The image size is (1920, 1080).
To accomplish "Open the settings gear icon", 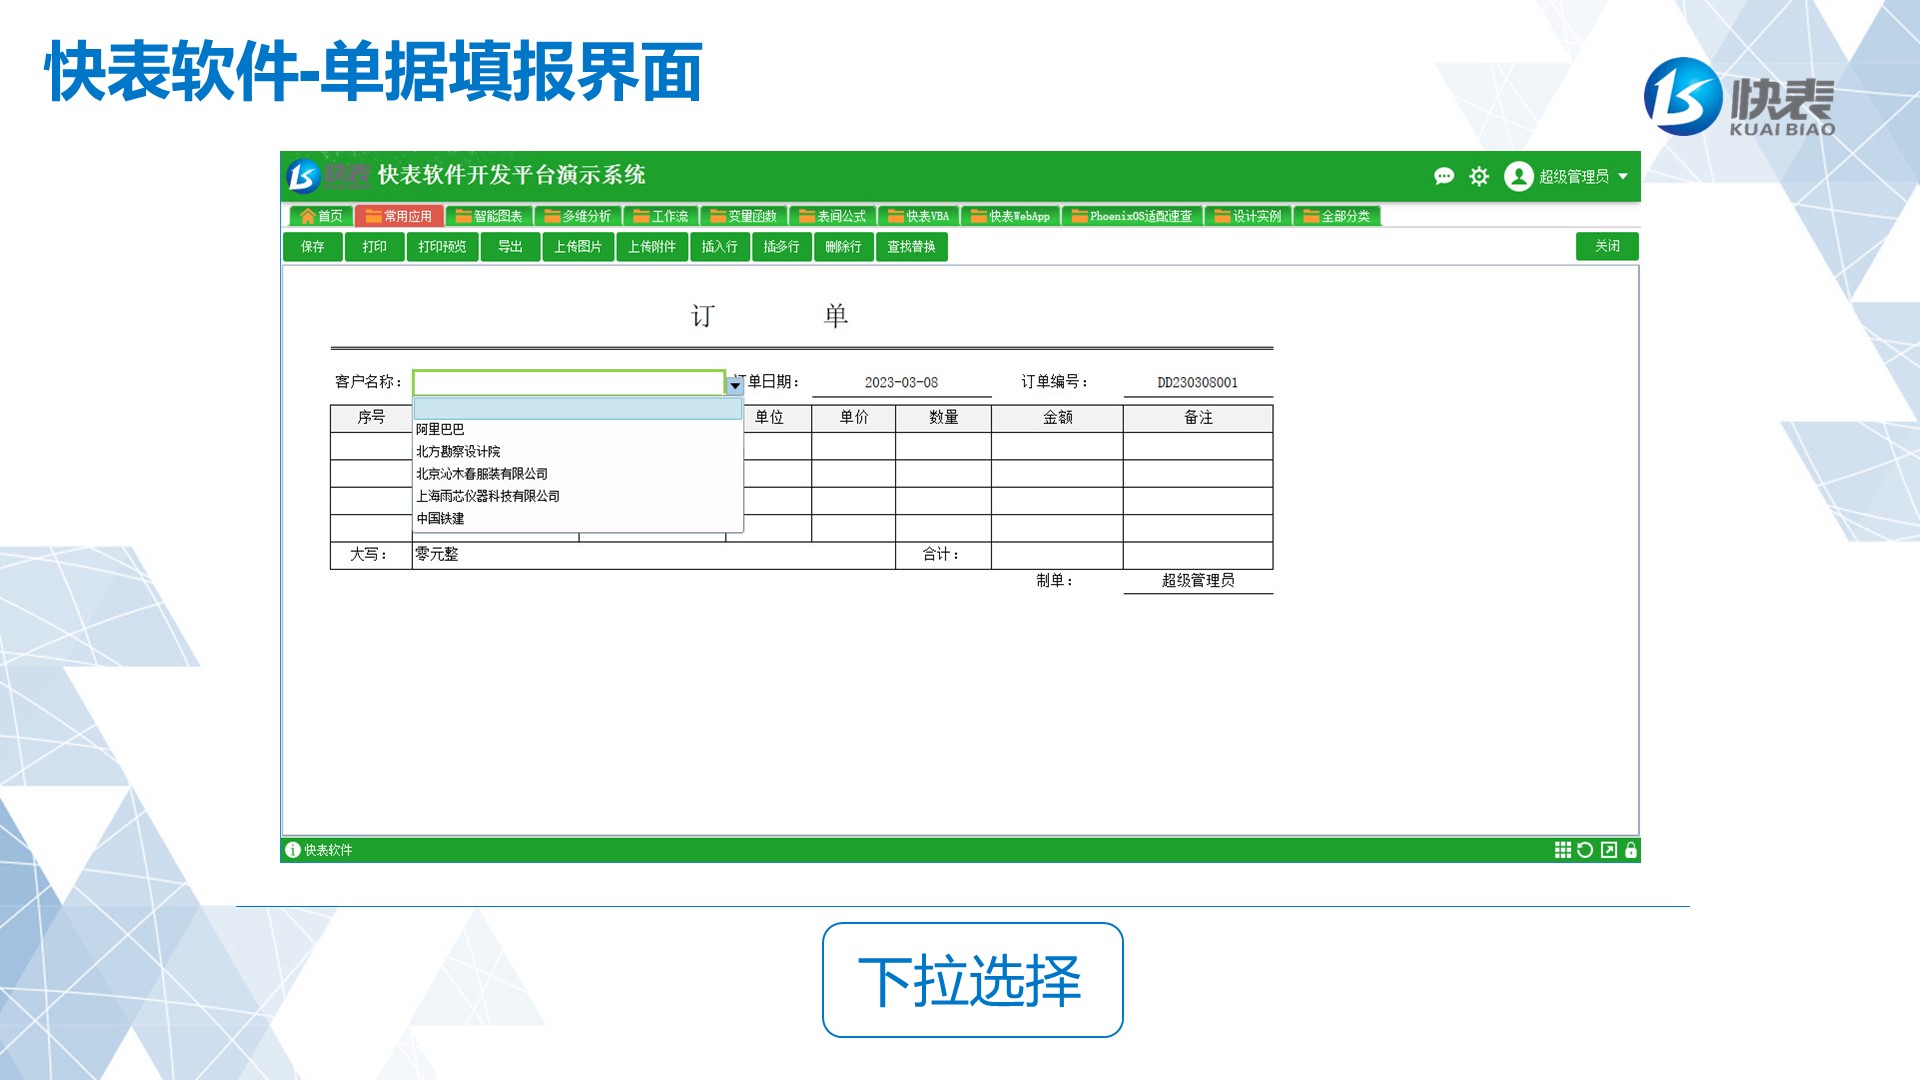I will [1479, 176].
